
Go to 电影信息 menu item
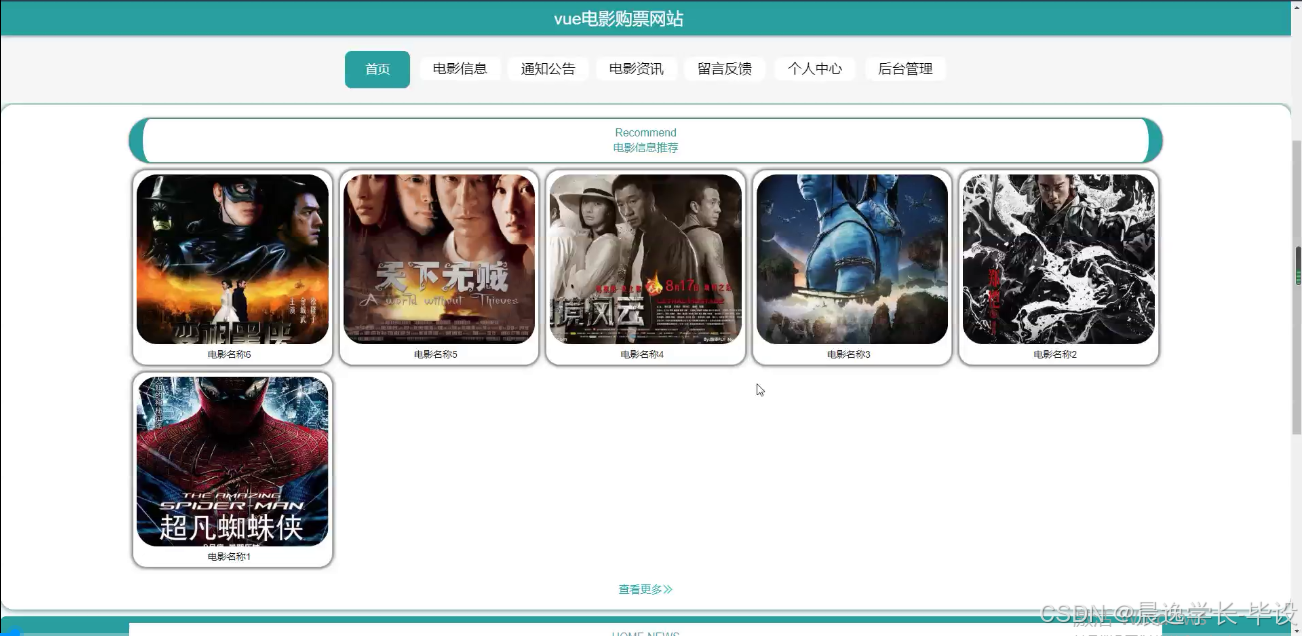460,69
